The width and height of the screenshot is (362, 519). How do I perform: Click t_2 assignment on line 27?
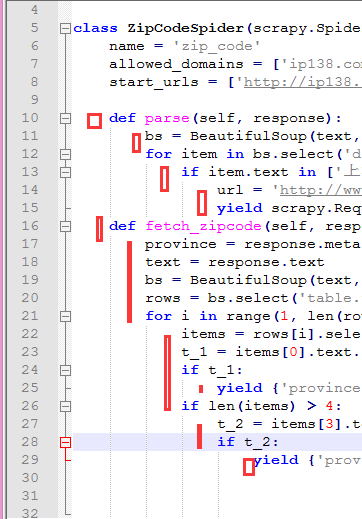click(230, 424)
